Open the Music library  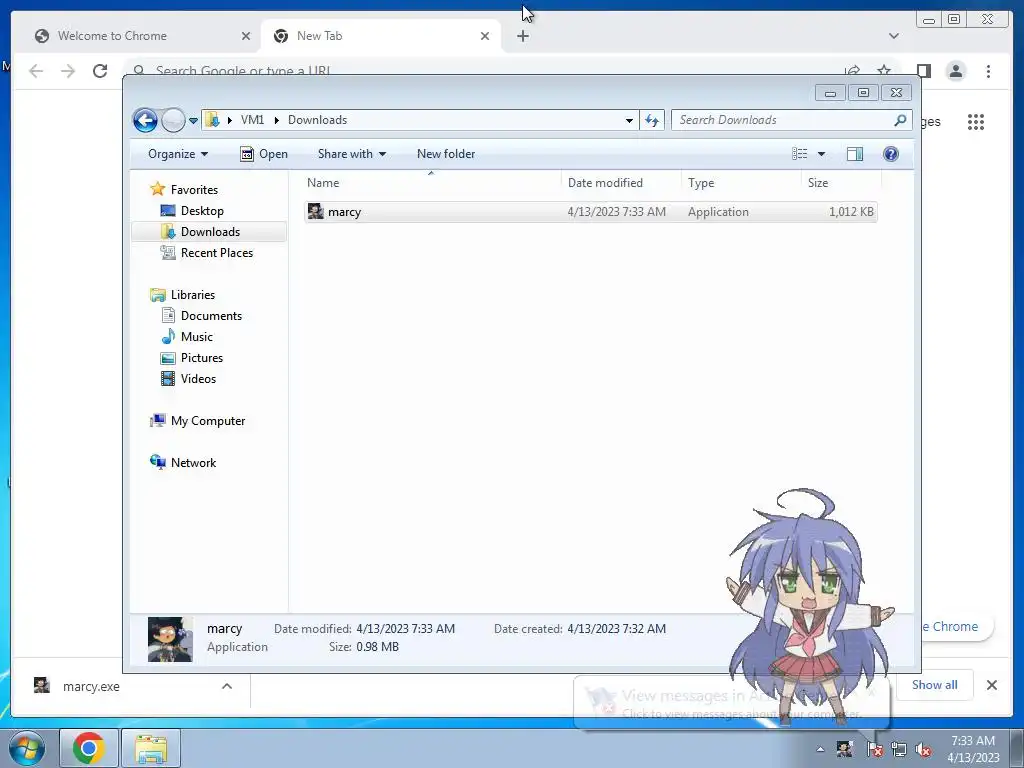[197, 337]
